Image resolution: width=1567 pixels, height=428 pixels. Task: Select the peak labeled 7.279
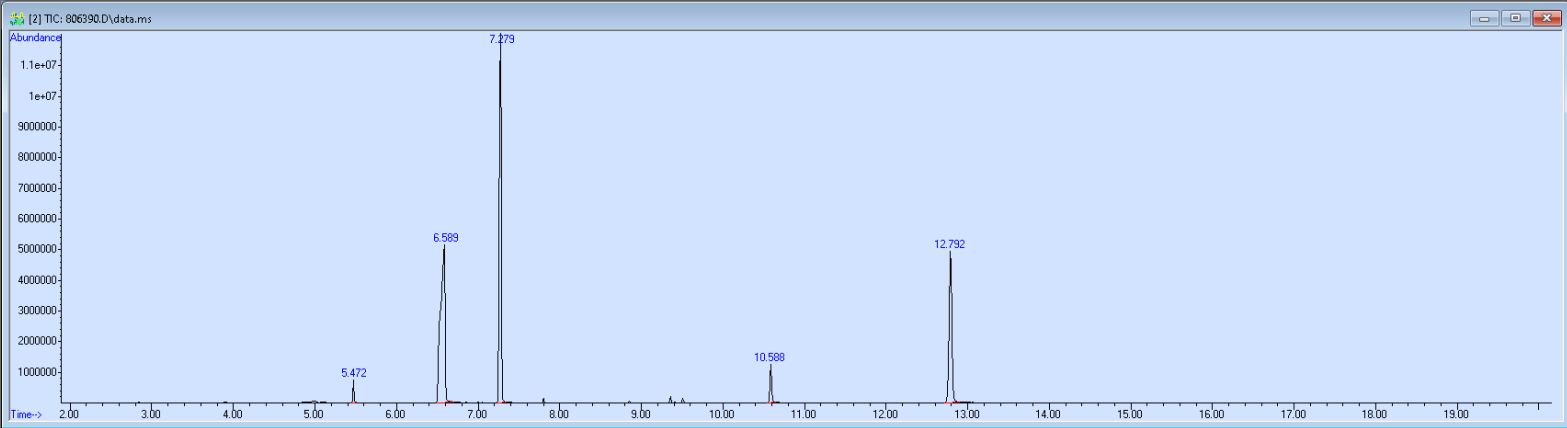(502, 39)
